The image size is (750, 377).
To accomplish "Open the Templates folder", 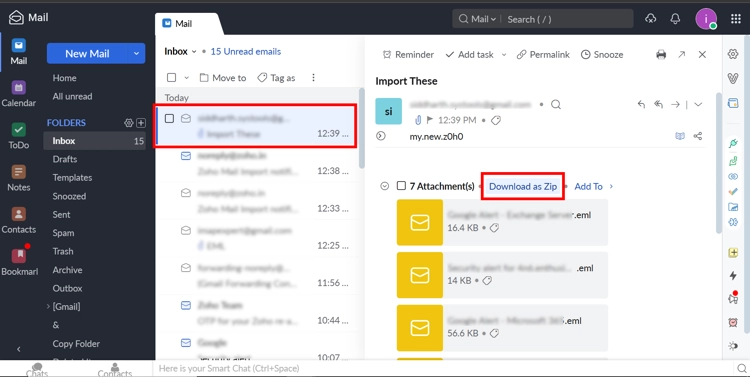I will [72, 177].
